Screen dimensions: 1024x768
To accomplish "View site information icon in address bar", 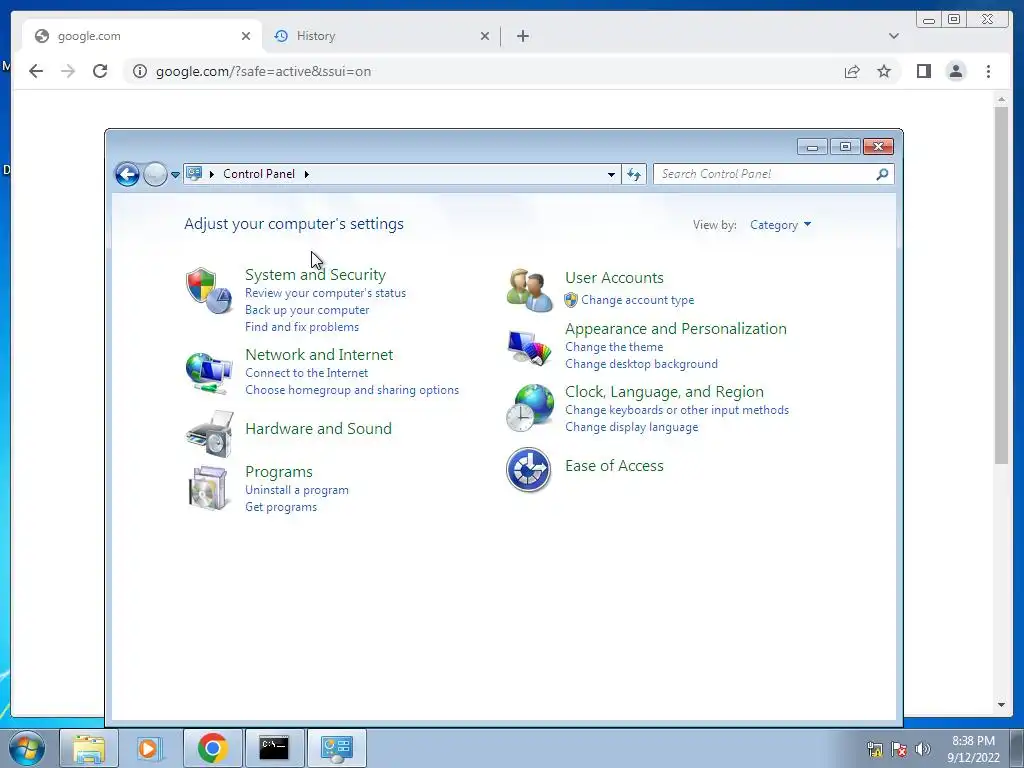I will [140, 71].
